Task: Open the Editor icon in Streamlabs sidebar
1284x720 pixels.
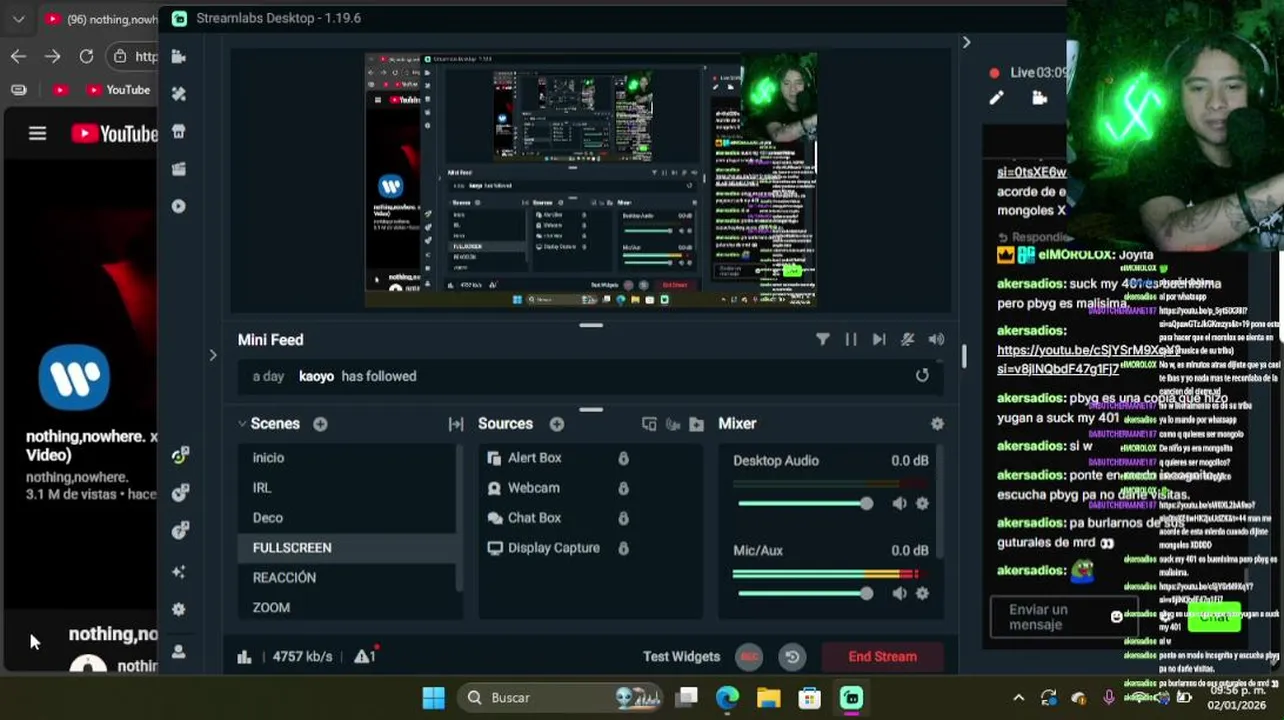Action: click(x=179, y=57)
